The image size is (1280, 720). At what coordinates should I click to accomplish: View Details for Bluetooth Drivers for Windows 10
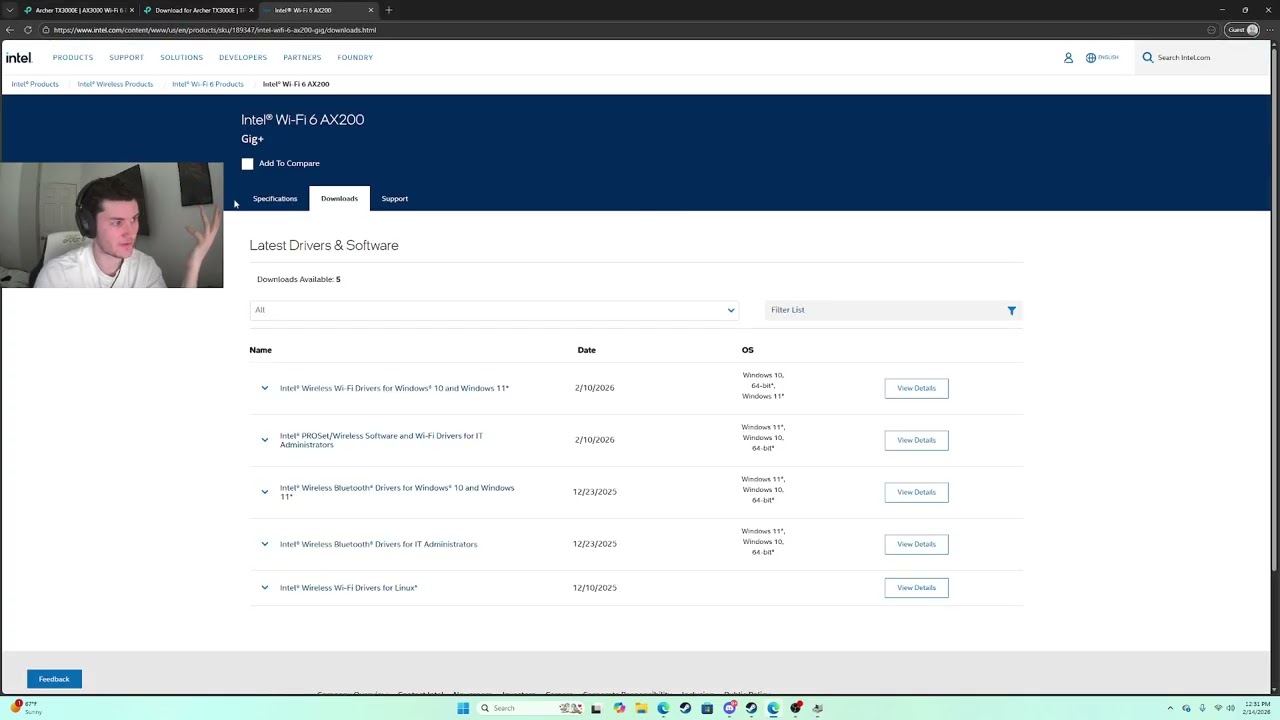(916, 492)
